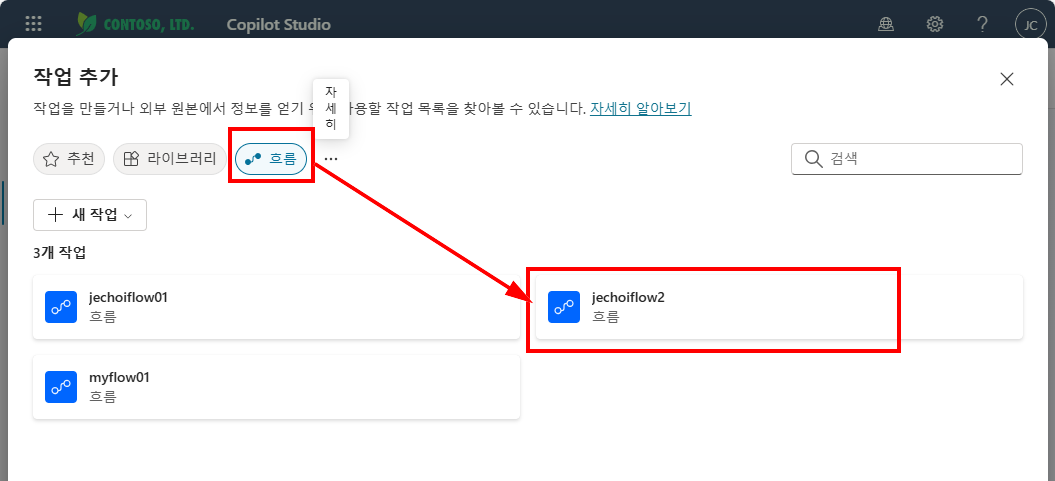Image resolution: width=1055 pixels, height=481 pixels.
Task: Open the settings gear icon
Action: click(935, 25)
